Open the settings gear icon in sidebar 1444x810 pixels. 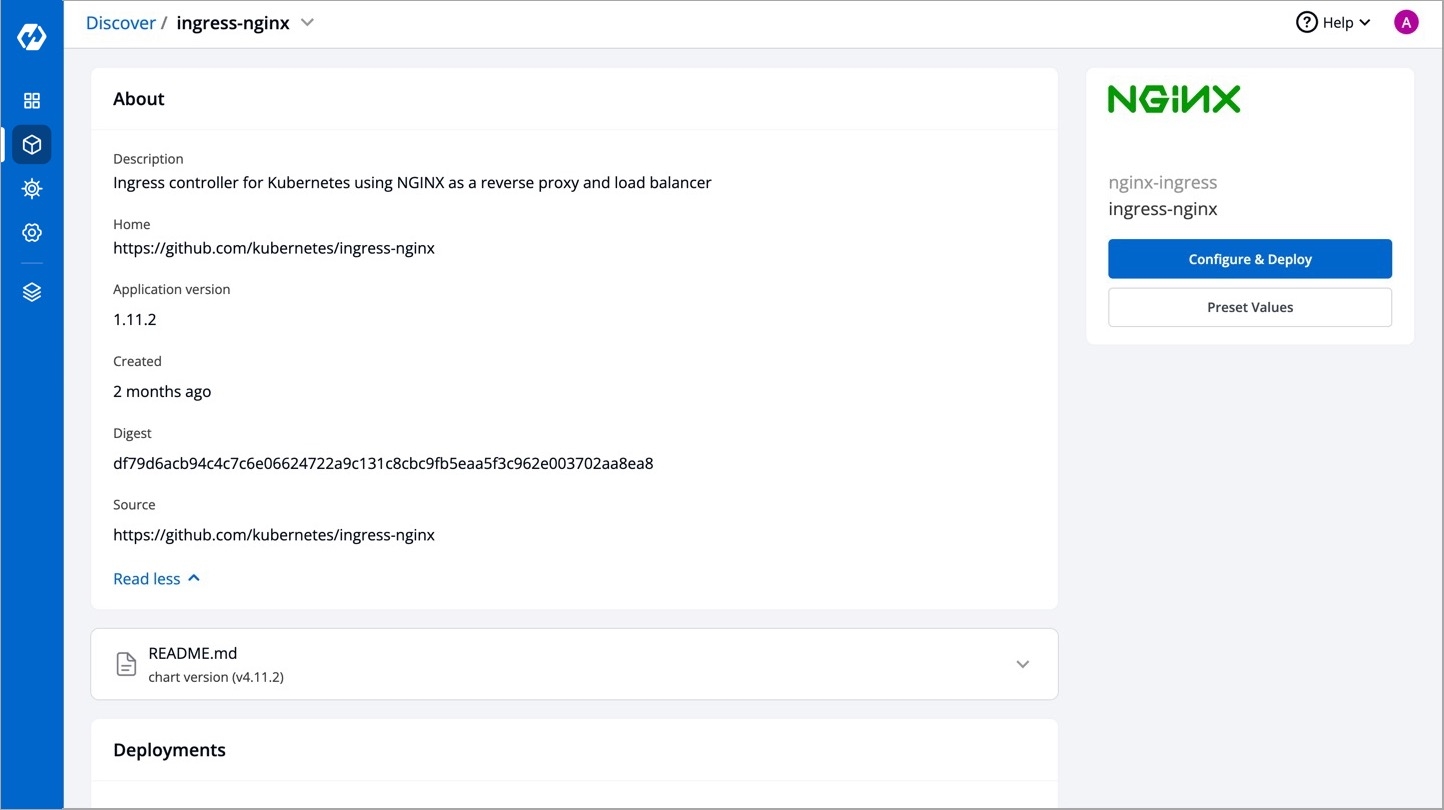[x=32, y=233]
